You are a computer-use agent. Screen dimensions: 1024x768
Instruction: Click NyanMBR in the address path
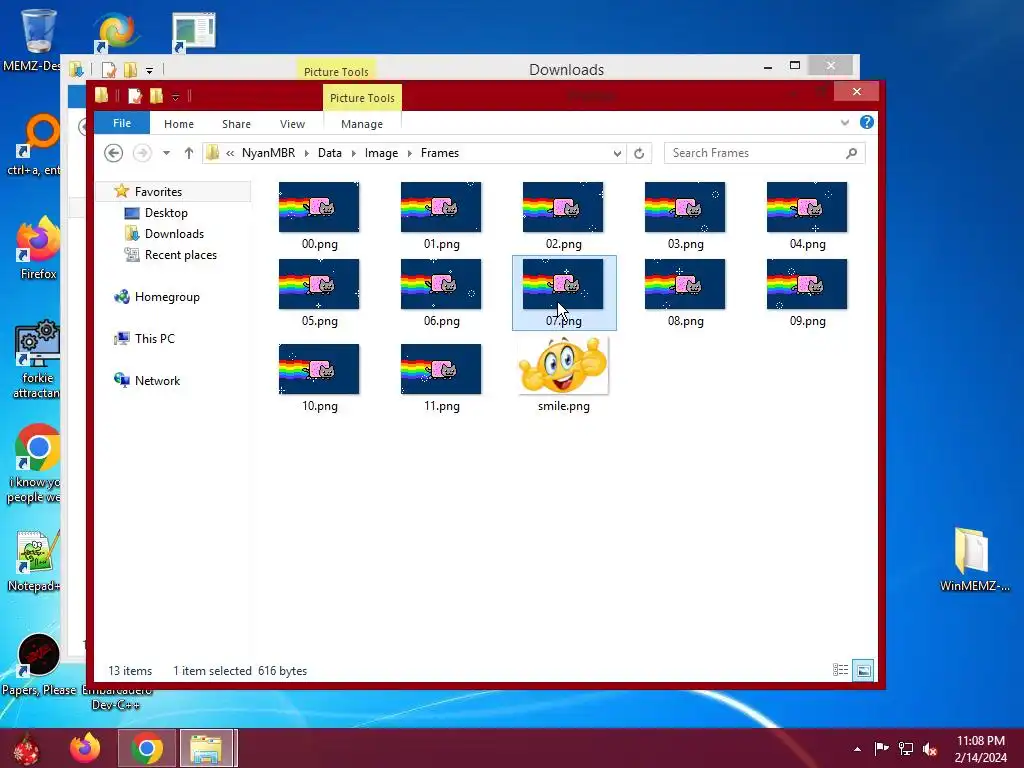[x=268, y=153]
